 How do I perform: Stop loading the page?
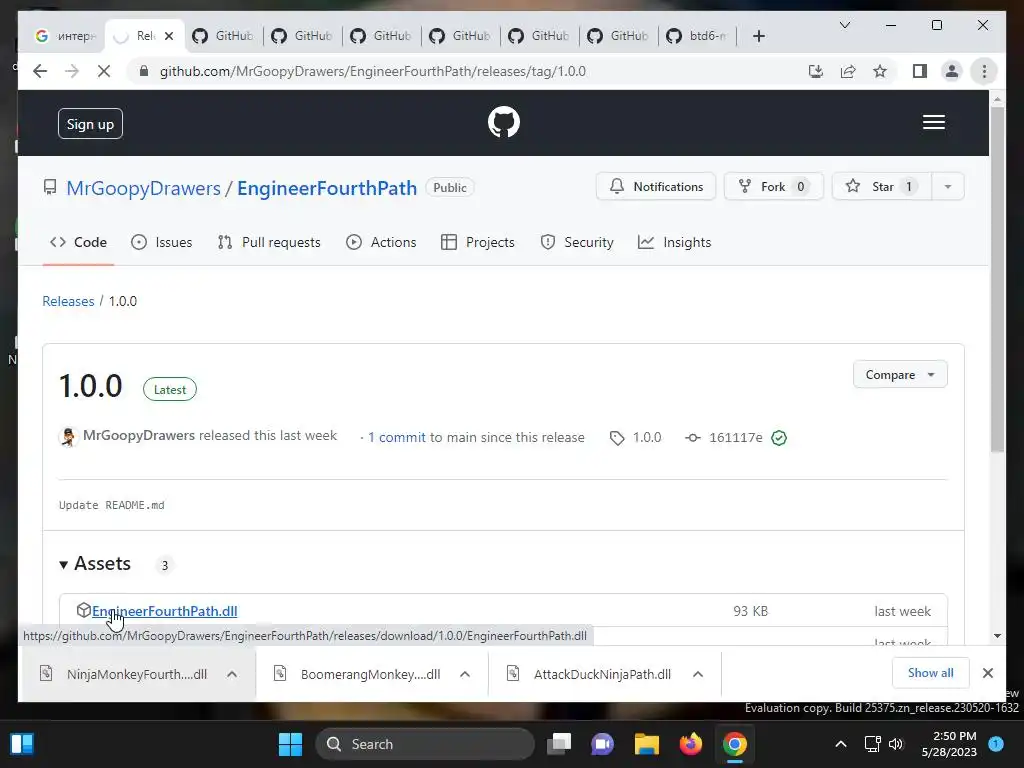click(104, 71)
